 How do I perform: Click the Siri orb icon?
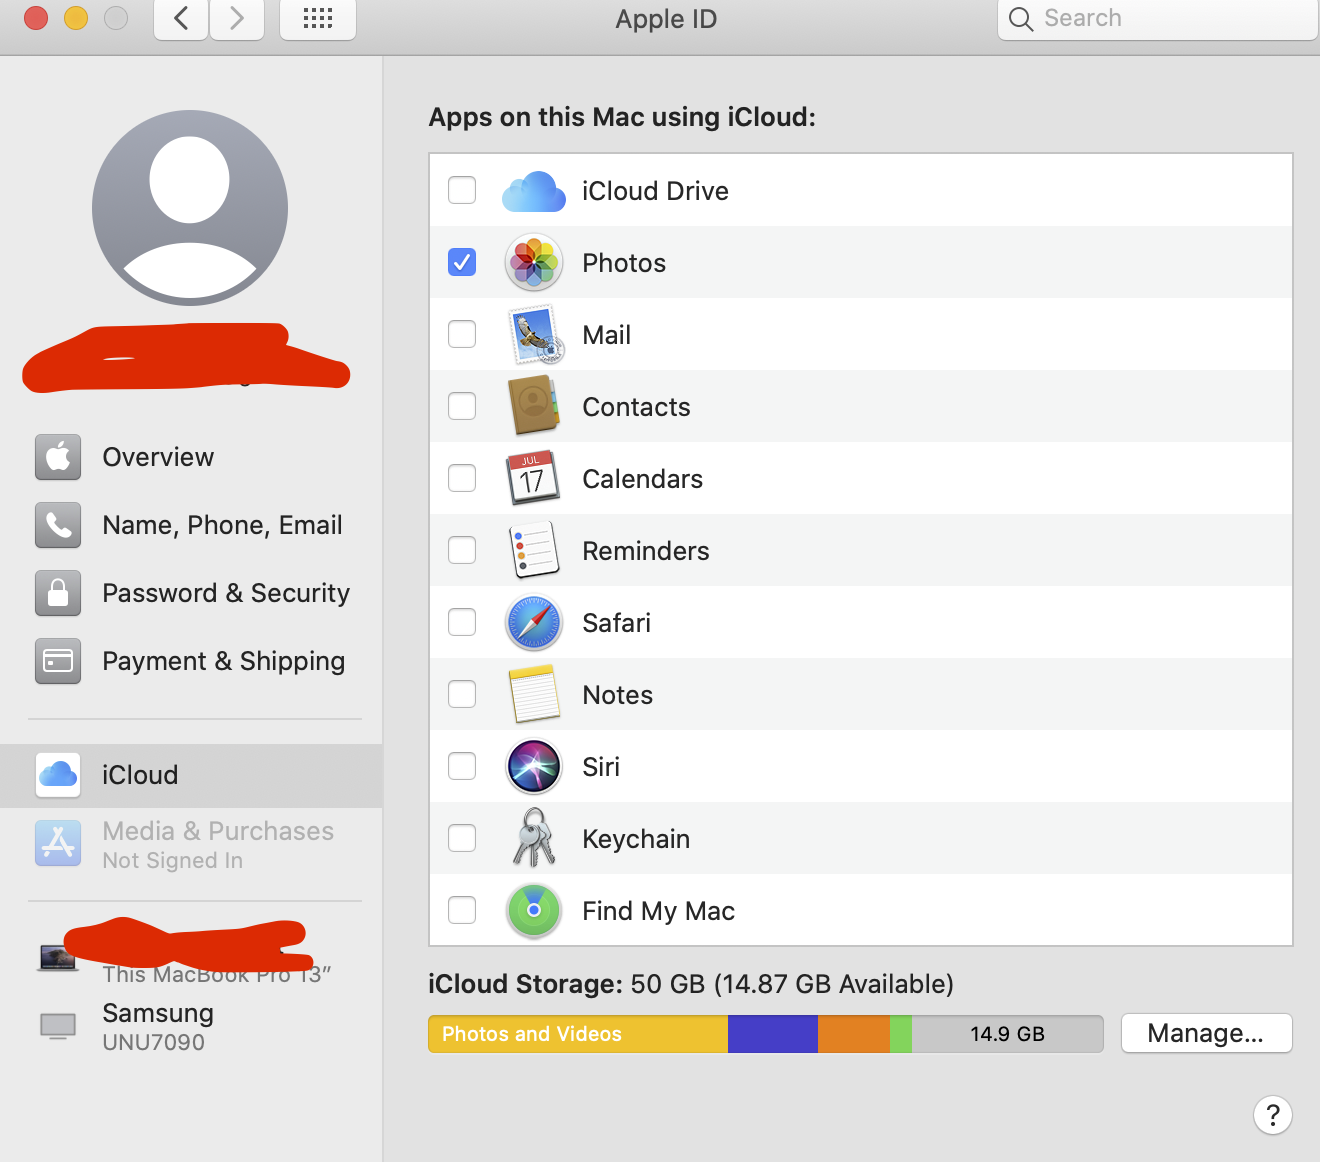(534, 766)
